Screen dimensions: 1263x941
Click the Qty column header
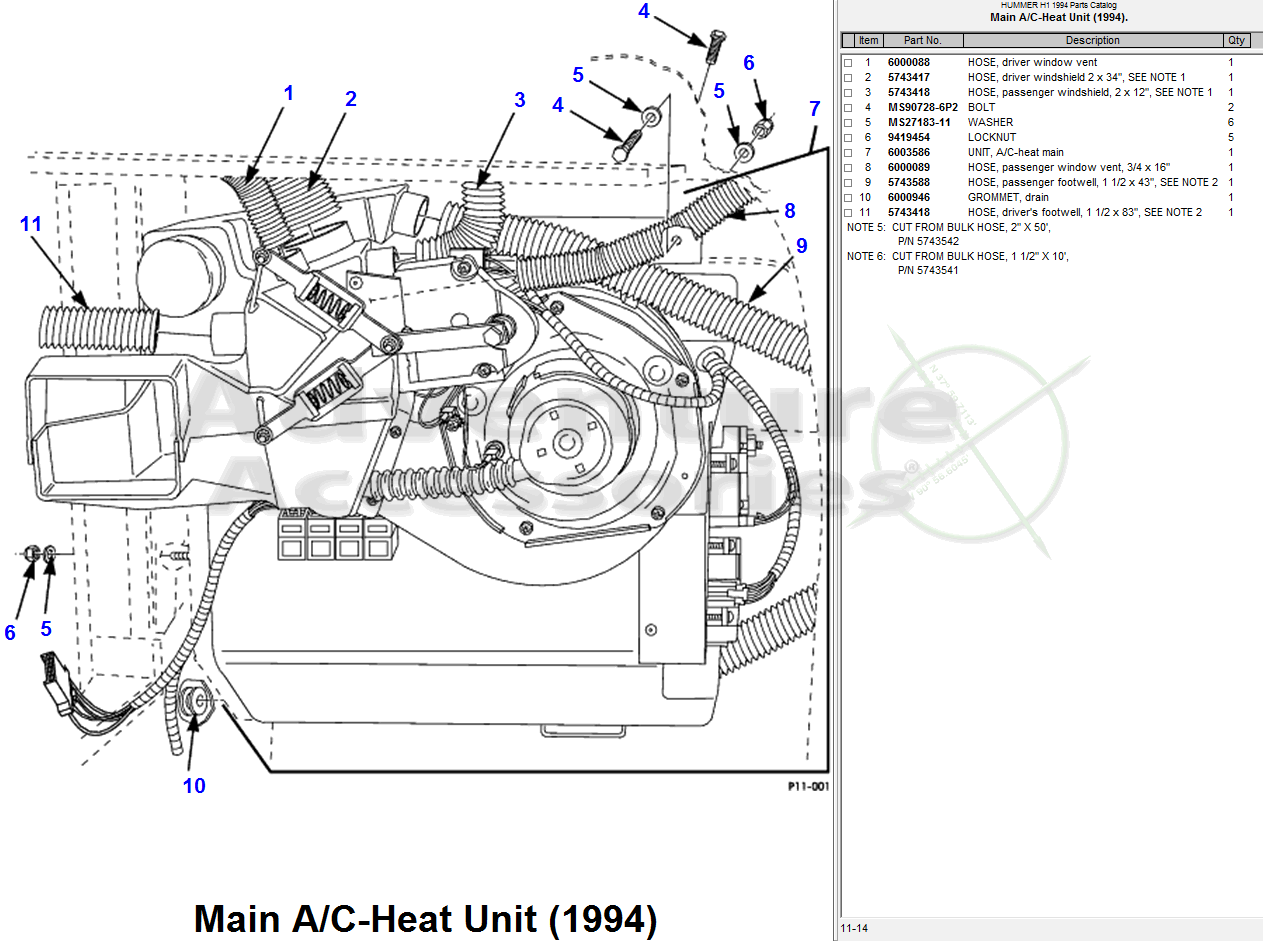click(1237, 40)
